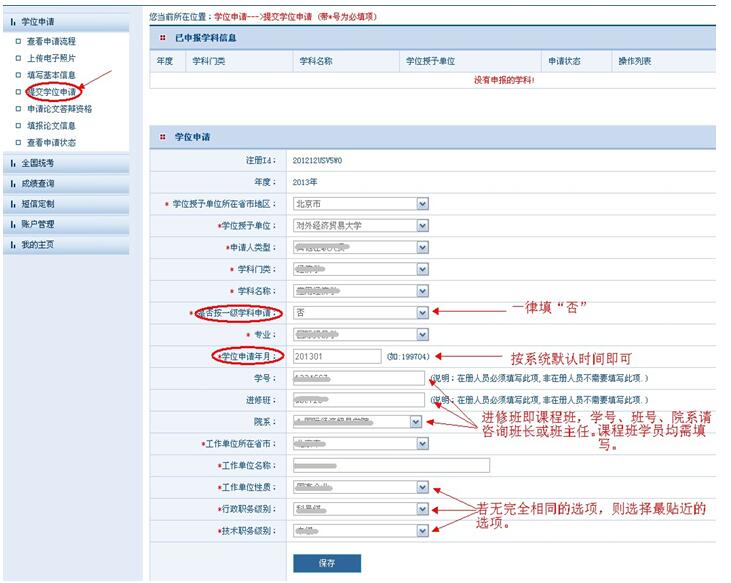731x583 pixels.
Task: Open the 是否按一级学科申请 dropdown
Action: (361, 313)
